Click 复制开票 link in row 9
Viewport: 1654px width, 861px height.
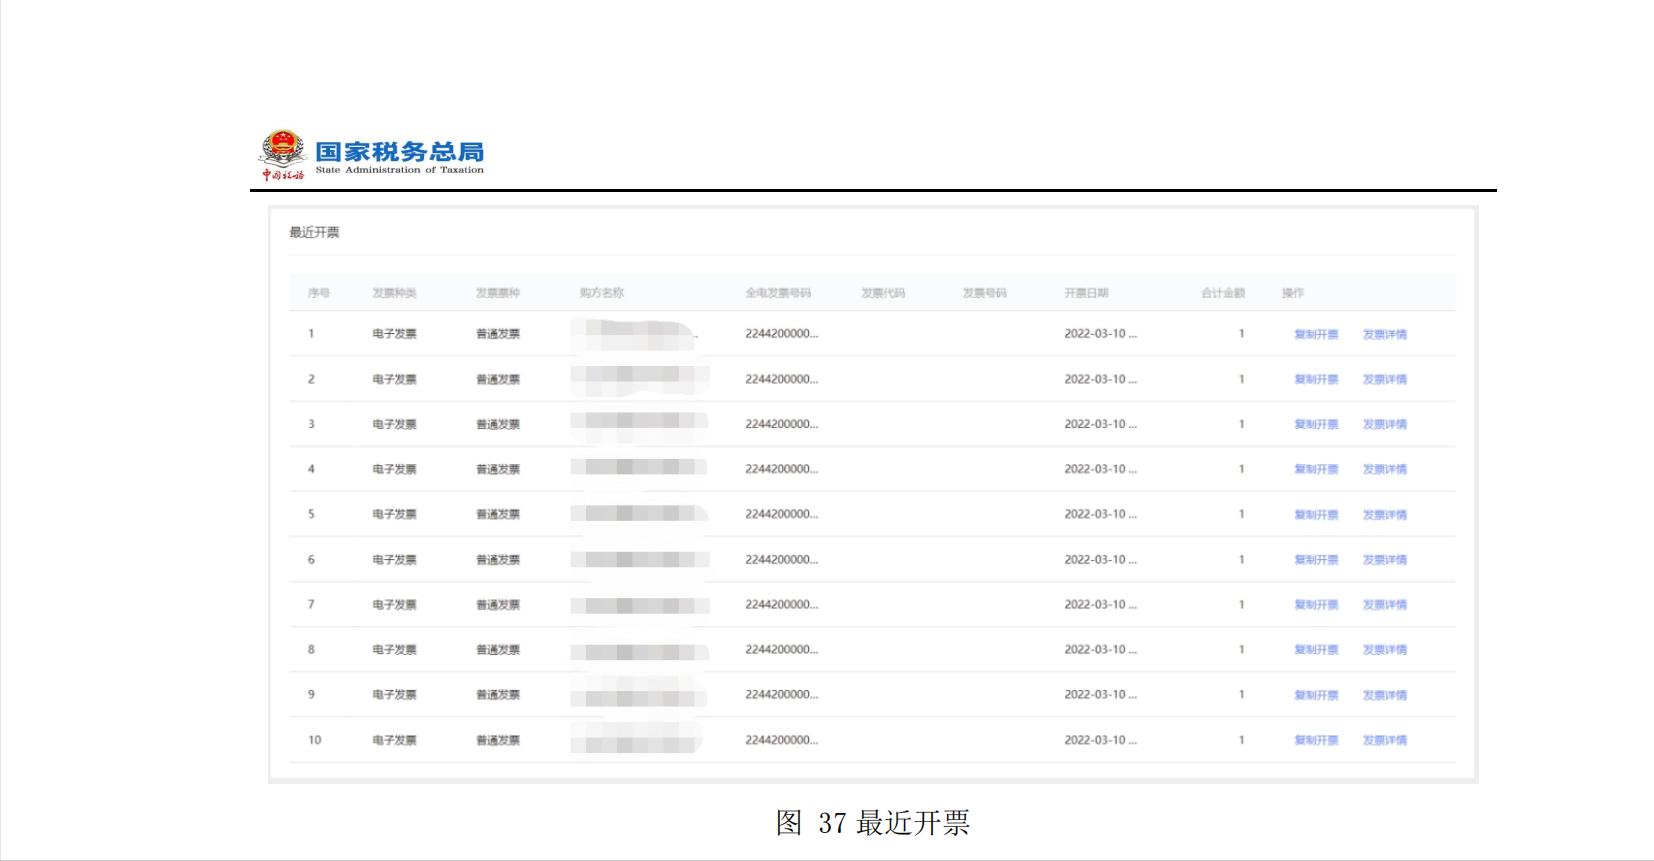[x=1316, y=695]
